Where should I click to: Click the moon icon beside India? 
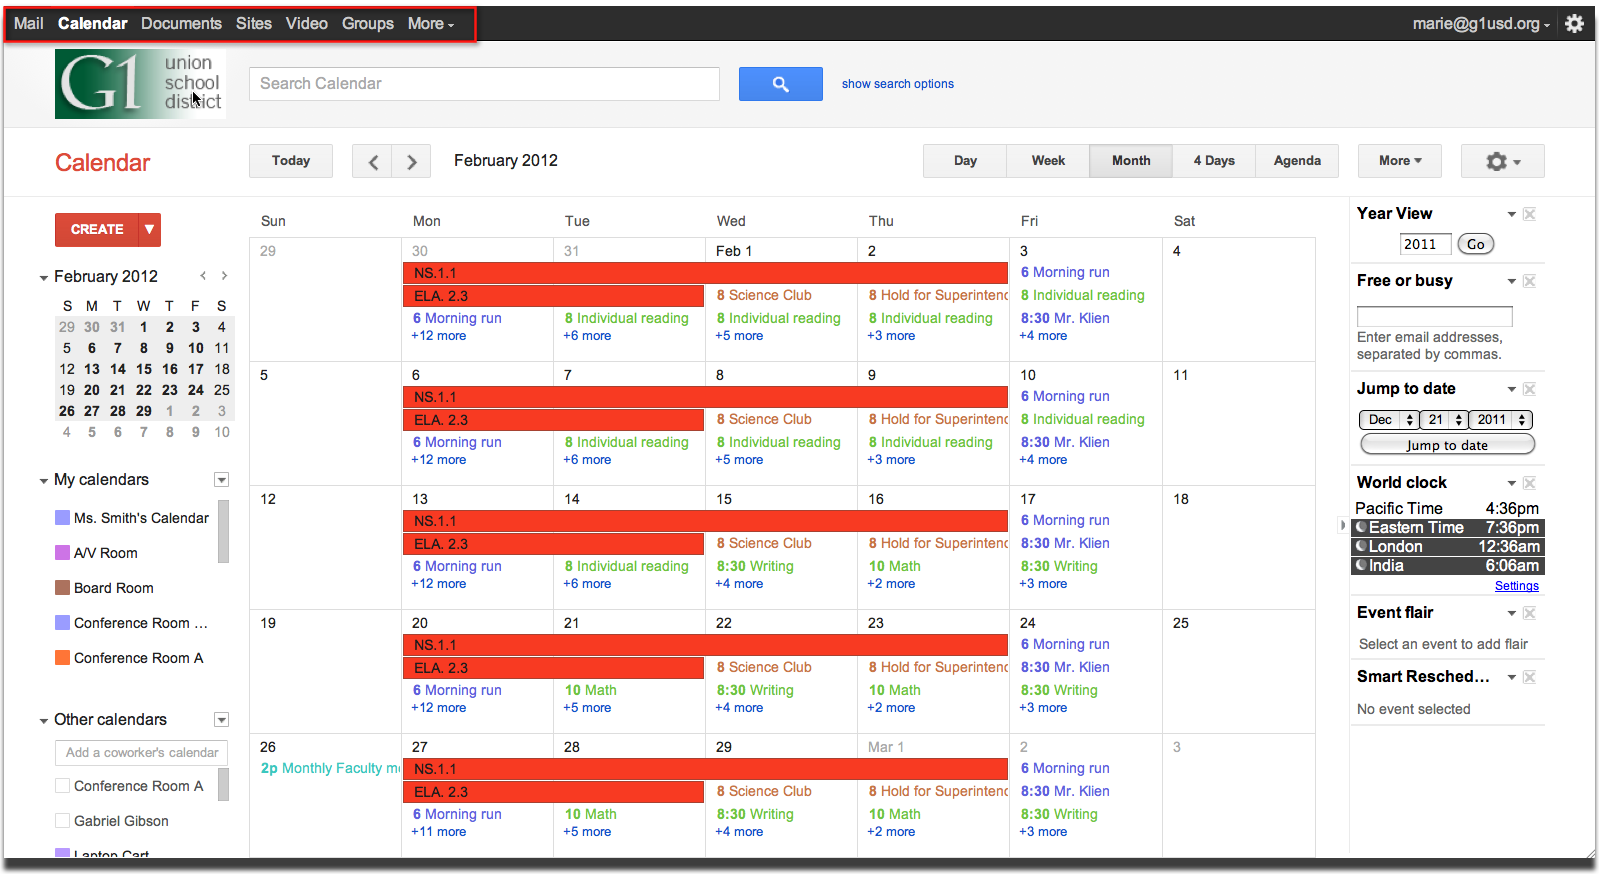click(1361, 565)
